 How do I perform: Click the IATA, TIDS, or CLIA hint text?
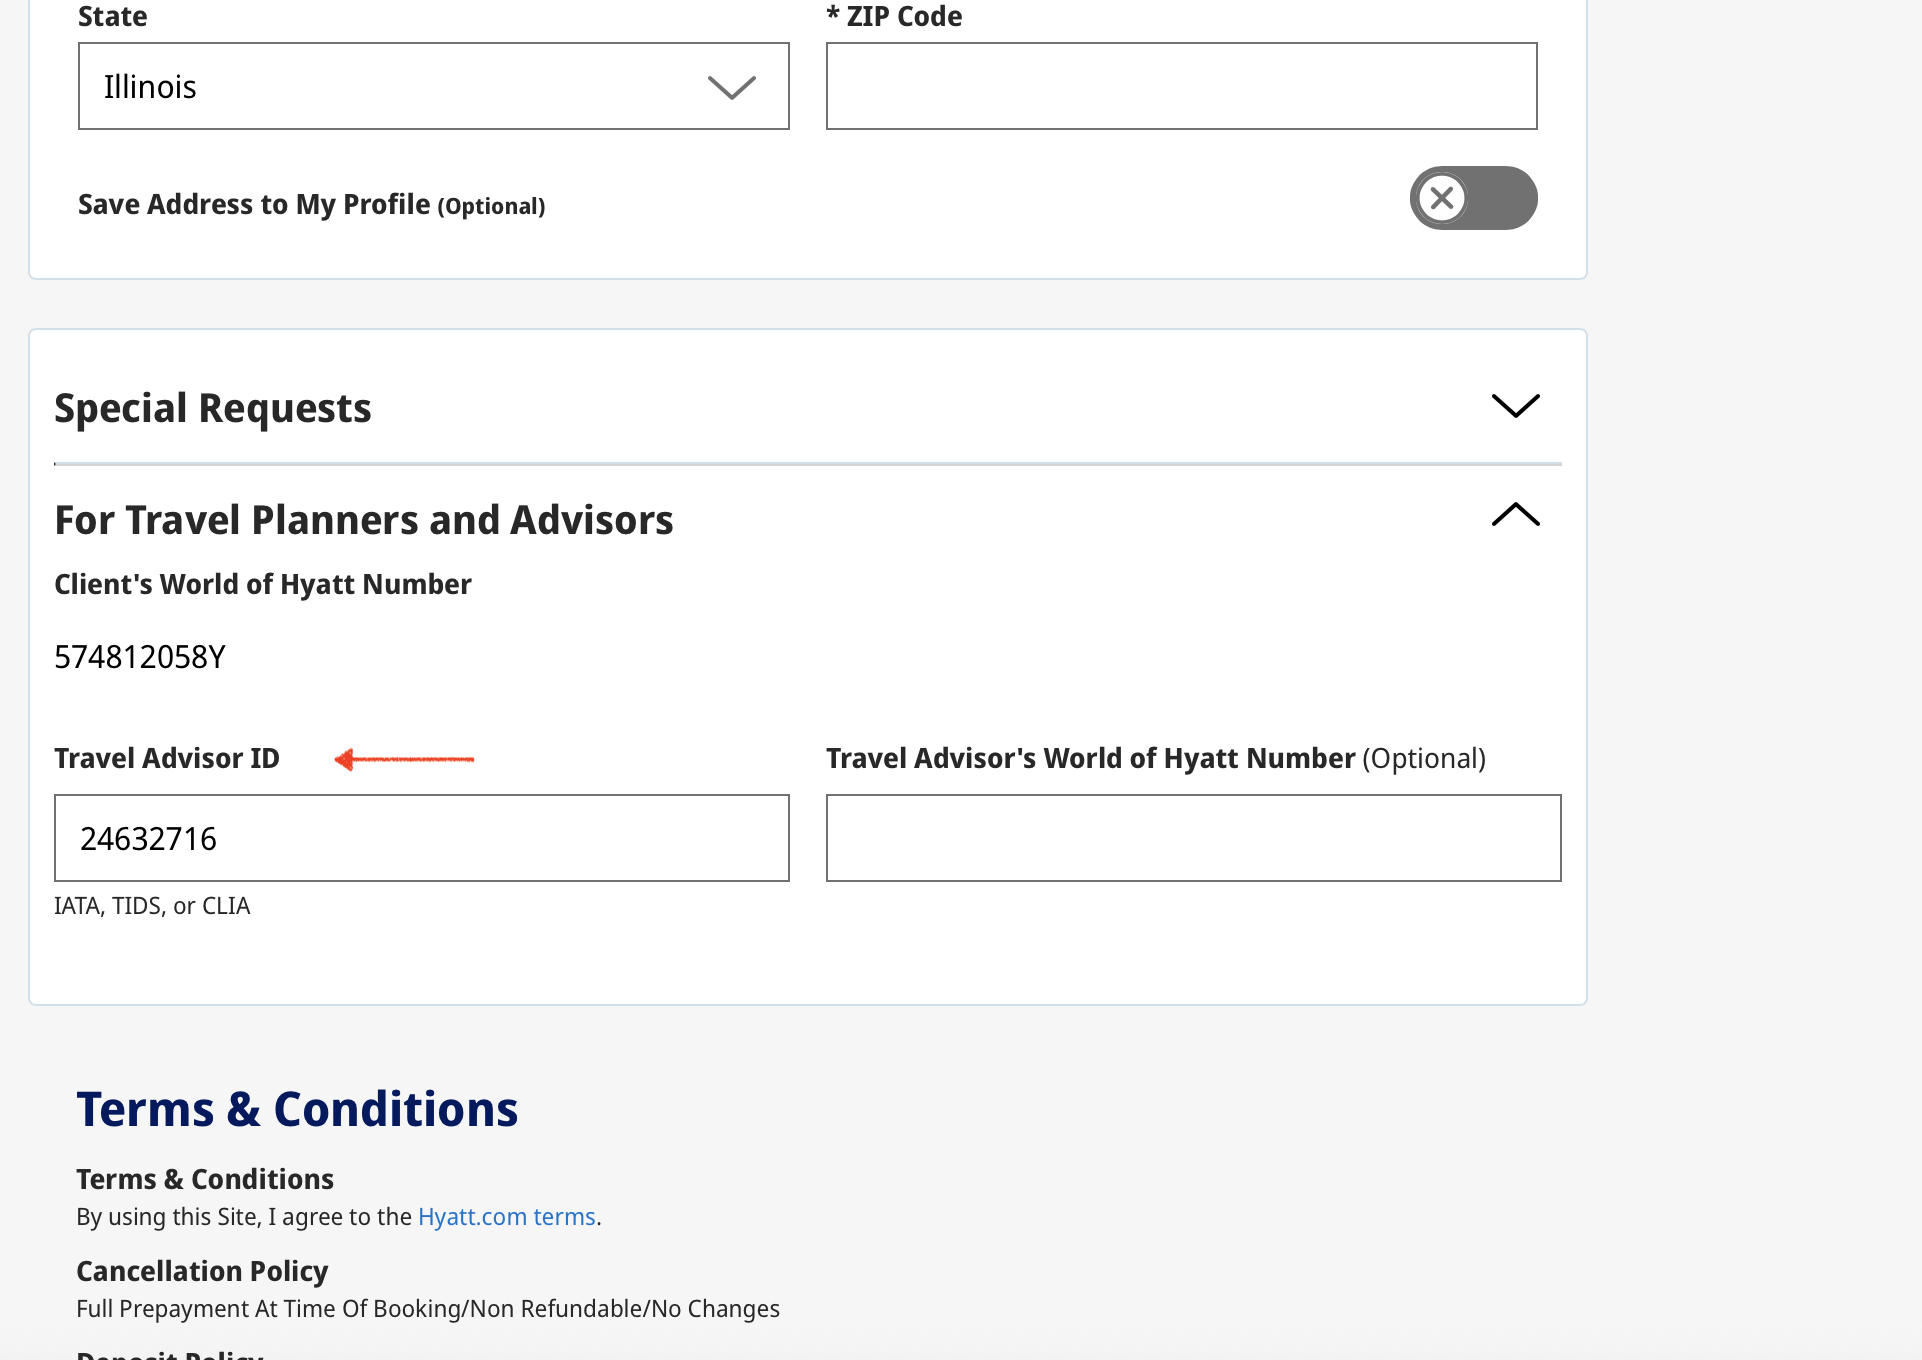click(x=152, y=906)
